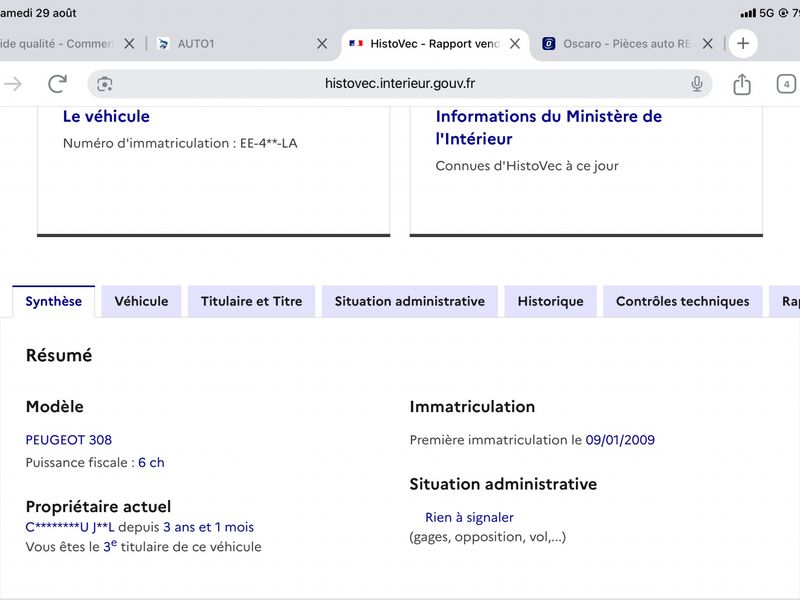
Task: Open the share sheet icon
Action: point(742,84)
